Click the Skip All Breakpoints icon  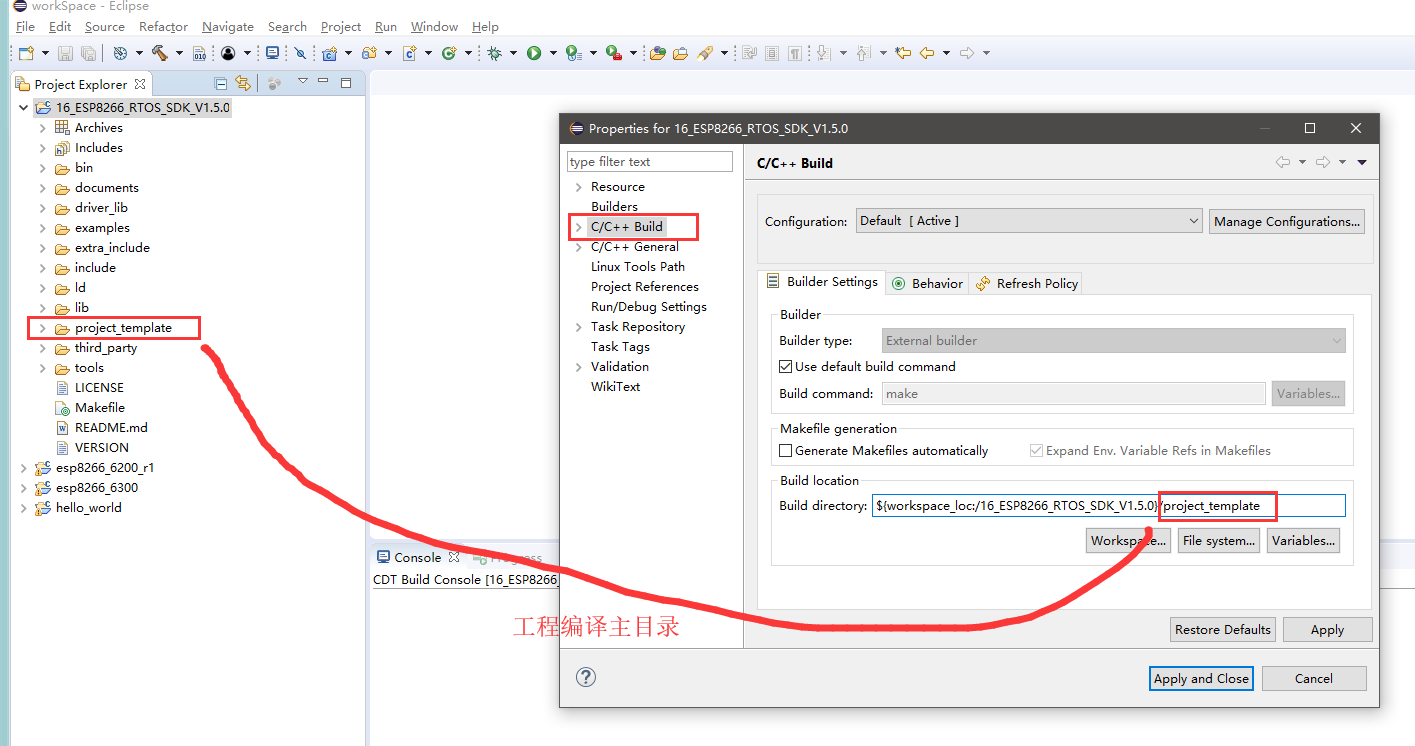coord(300,53)
